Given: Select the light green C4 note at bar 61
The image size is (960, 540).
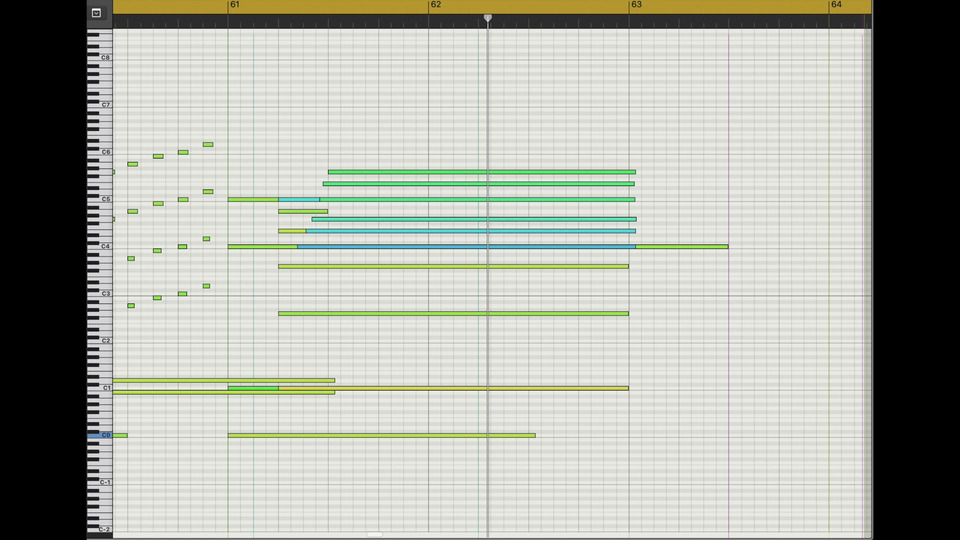Looking at the screenshot, I should pos(263,247).
